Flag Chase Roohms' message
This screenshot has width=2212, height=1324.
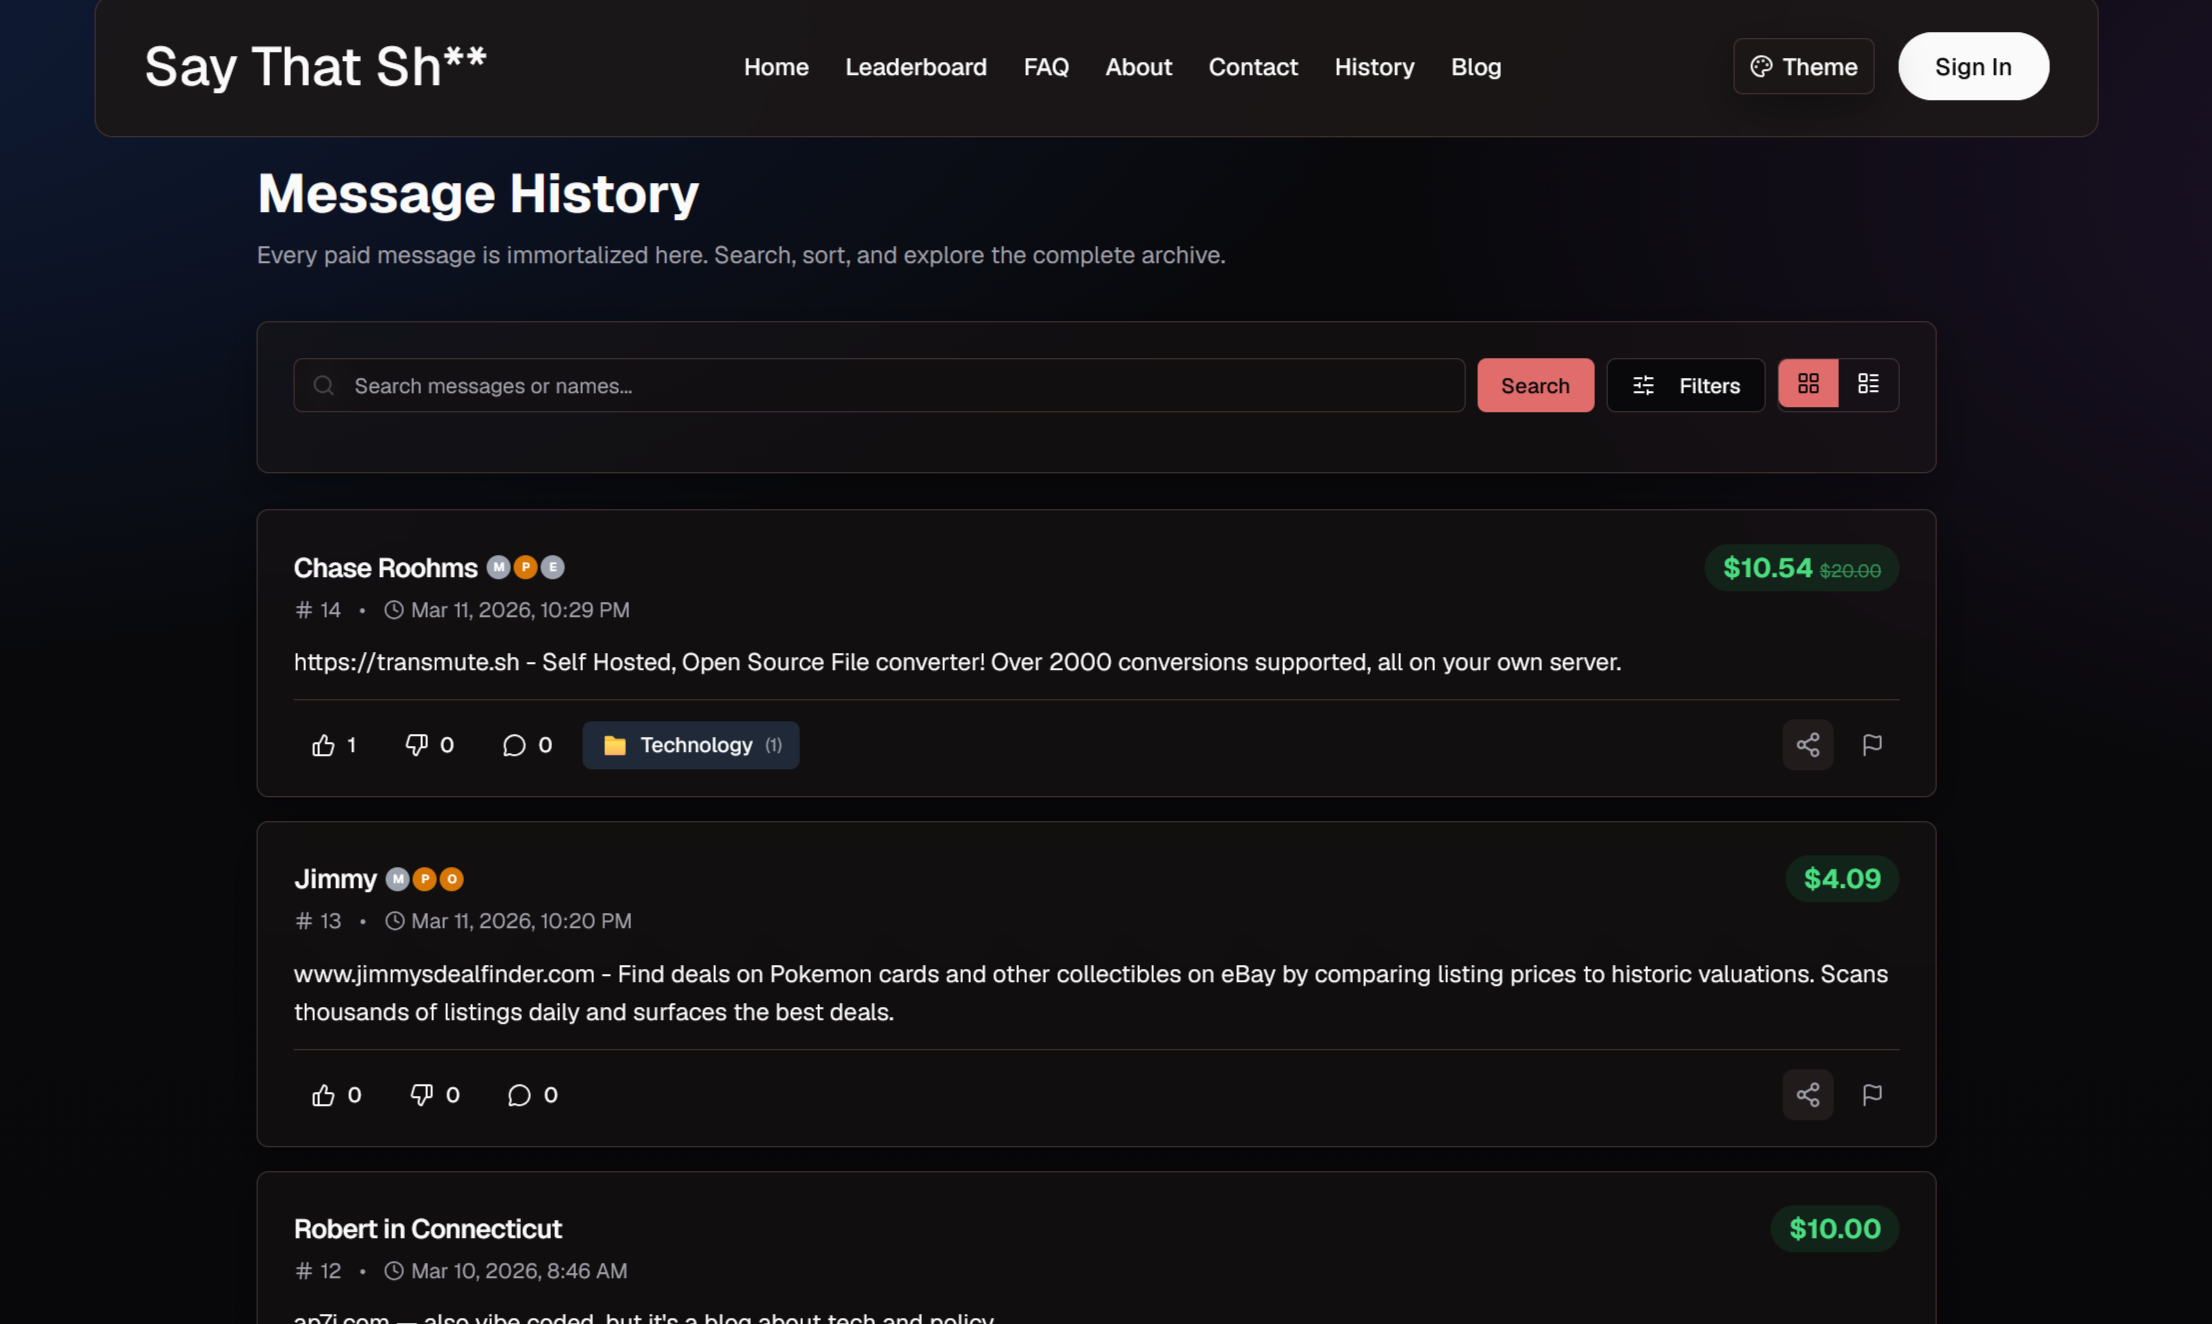[x=1872, y=744]
